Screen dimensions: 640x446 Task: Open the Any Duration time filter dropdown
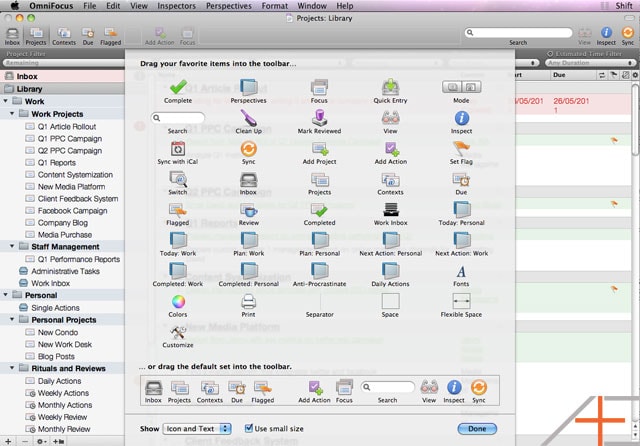pos(590,63)
